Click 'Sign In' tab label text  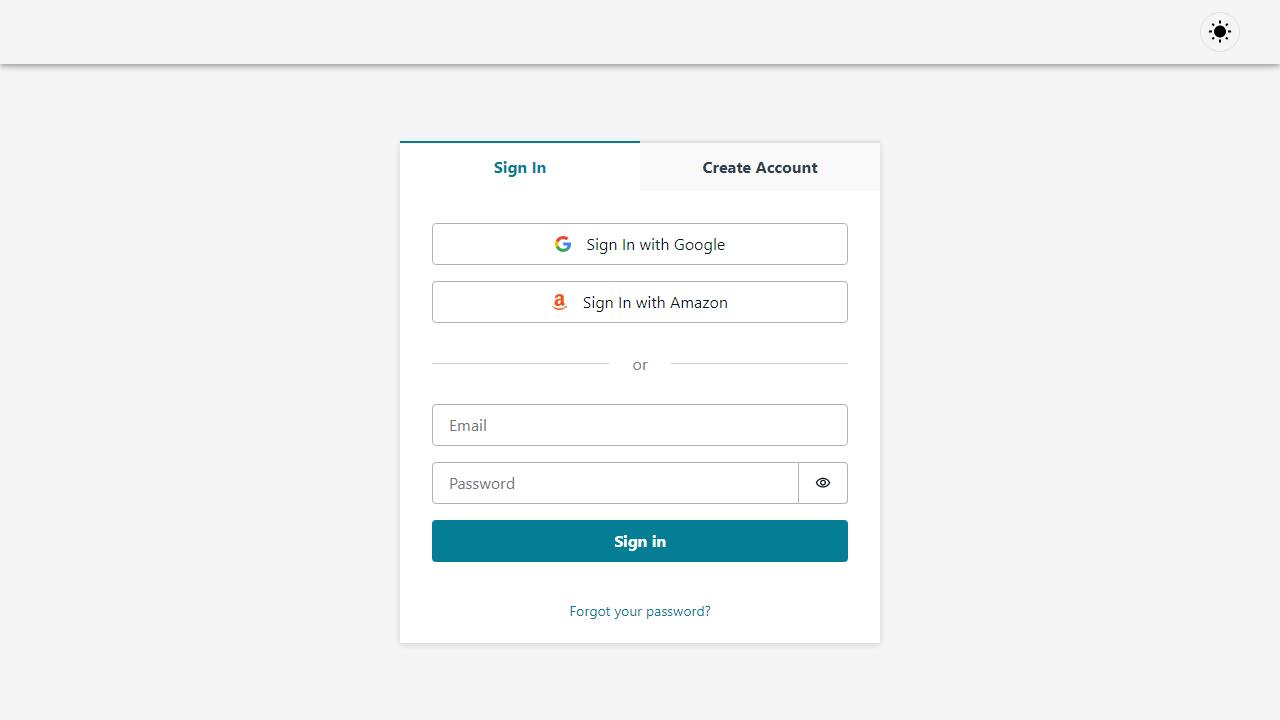click(520, 167)
